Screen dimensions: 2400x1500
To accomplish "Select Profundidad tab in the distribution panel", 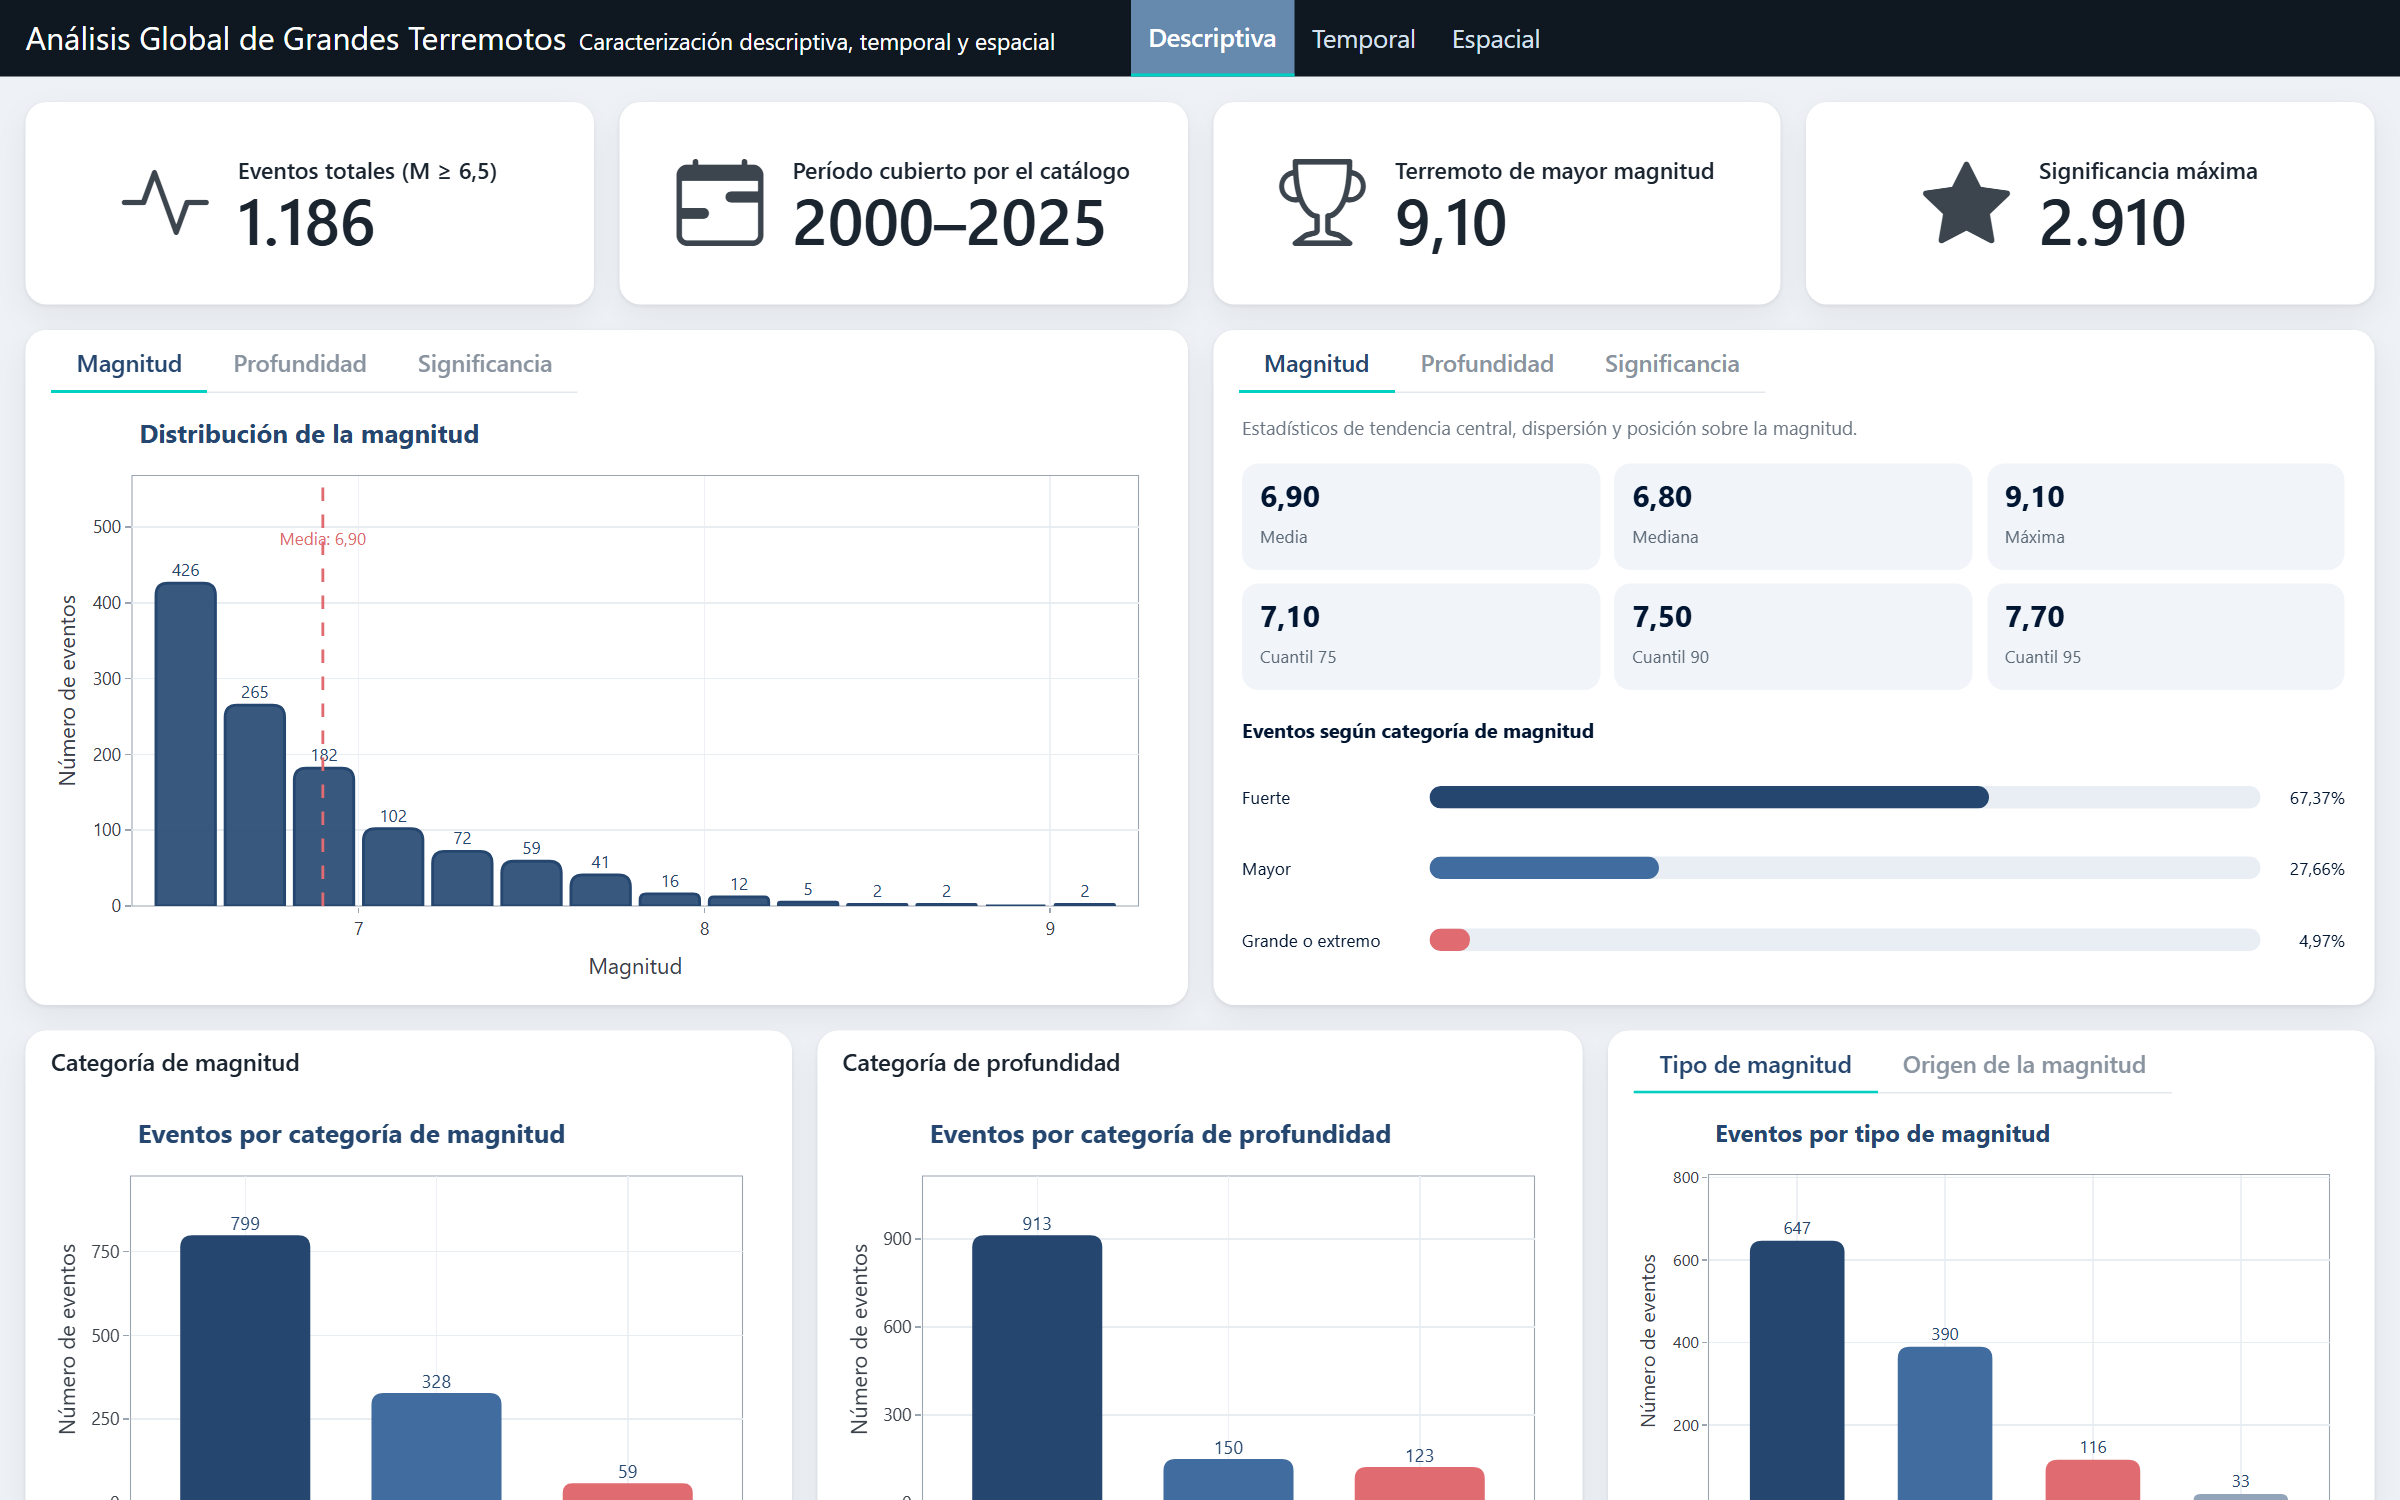I will [x=300, y=364].
